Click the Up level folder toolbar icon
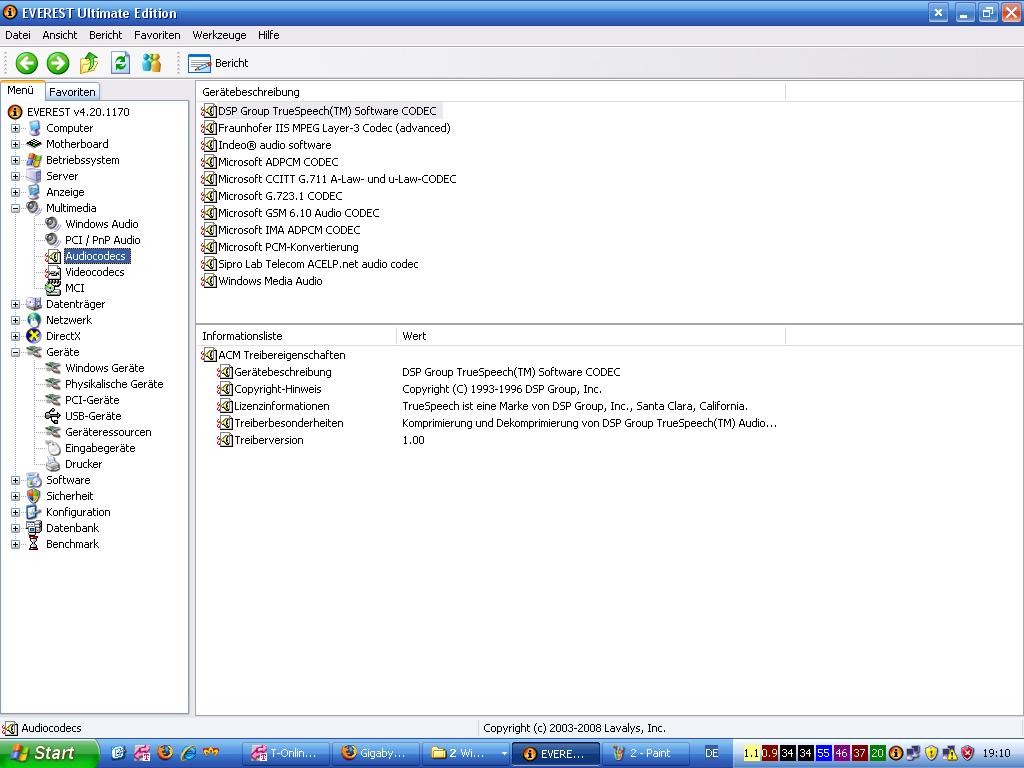This screenshot has height=768, width=1024. [89, 63]
